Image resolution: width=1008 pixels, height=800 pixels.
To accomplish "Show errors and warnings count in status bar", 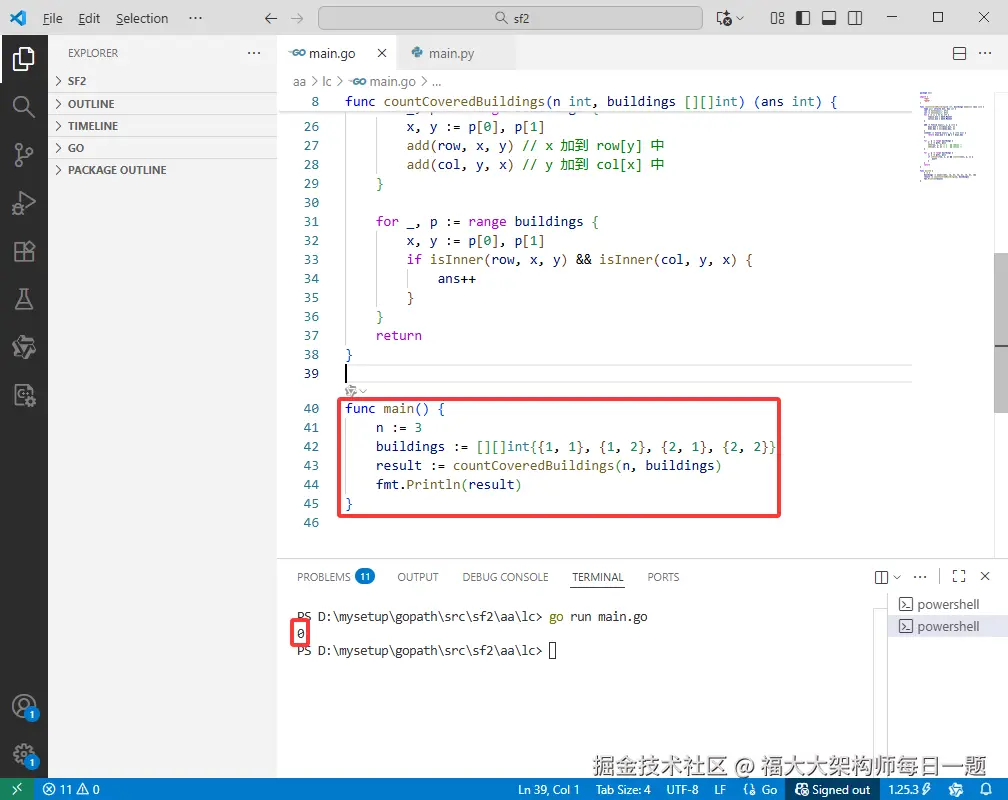I will (71, 789).
